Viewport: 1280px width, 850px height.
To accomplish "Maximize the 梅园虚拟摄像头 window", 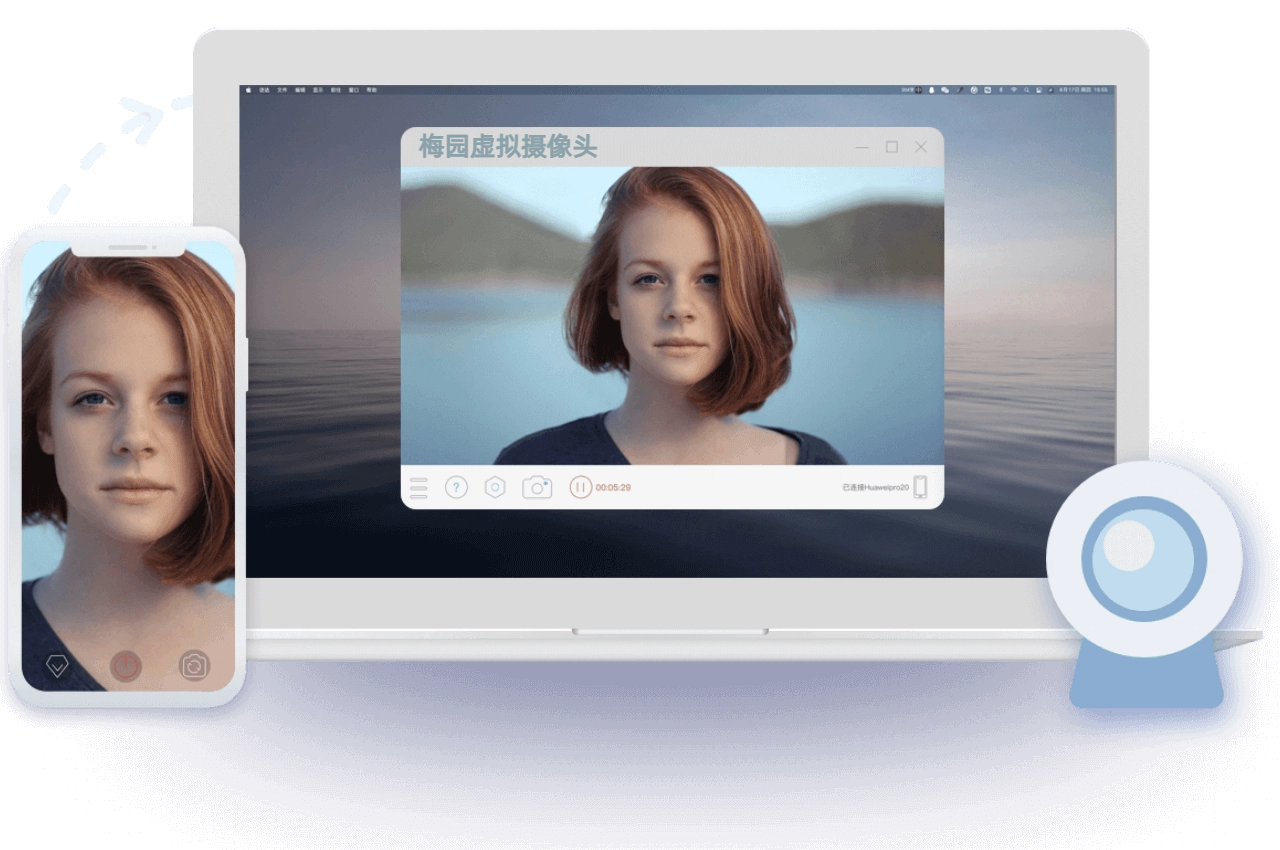I will point(892,147).
